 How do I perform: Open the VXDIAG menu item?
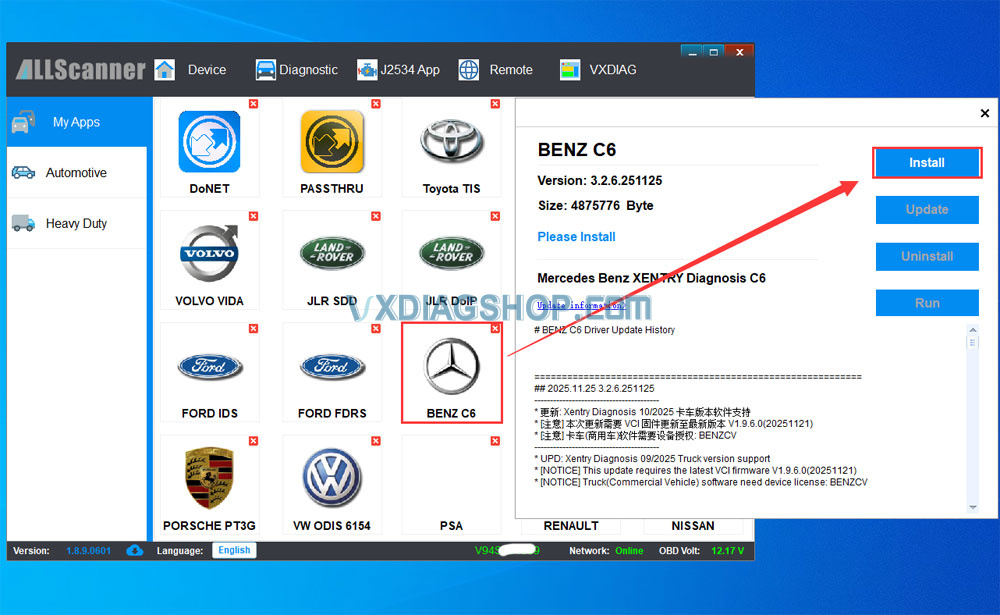pyautogui.click(x=612, y=69)
